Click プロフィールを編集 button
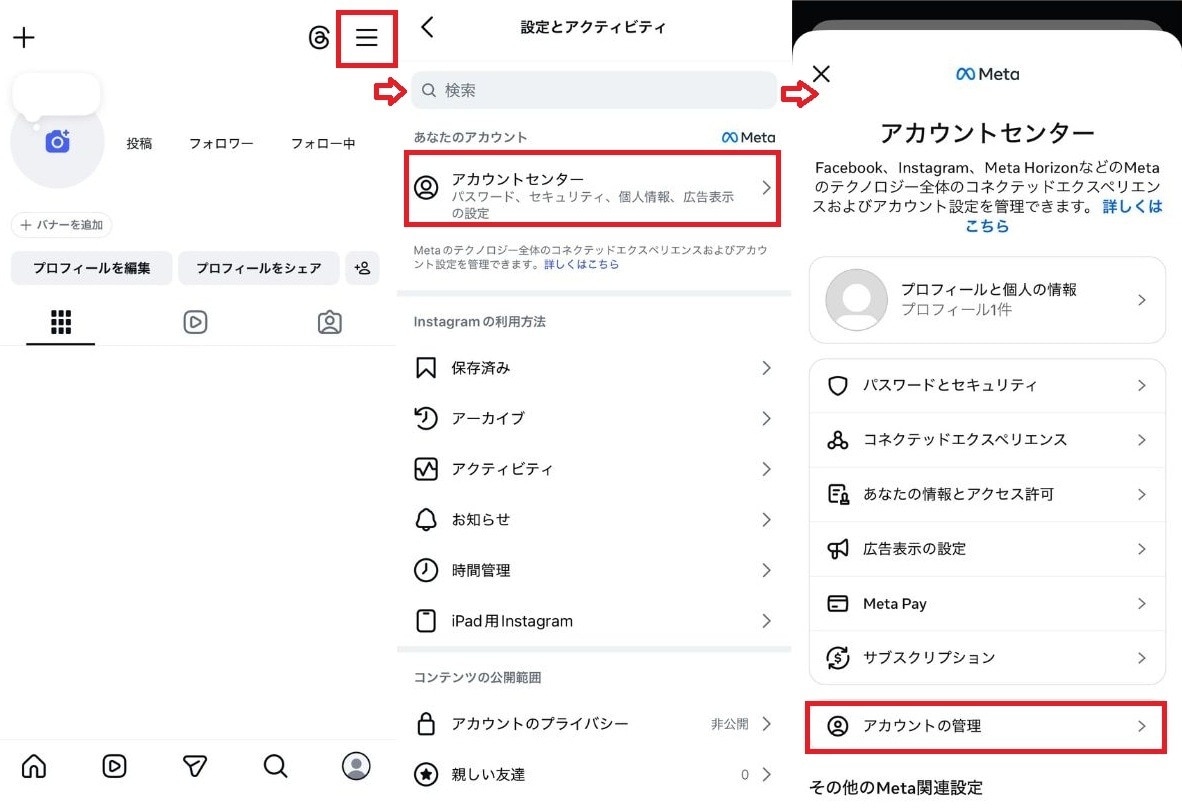Image resolution: width=1182 pixels, height=810 pixels. [x=91, y=267]
